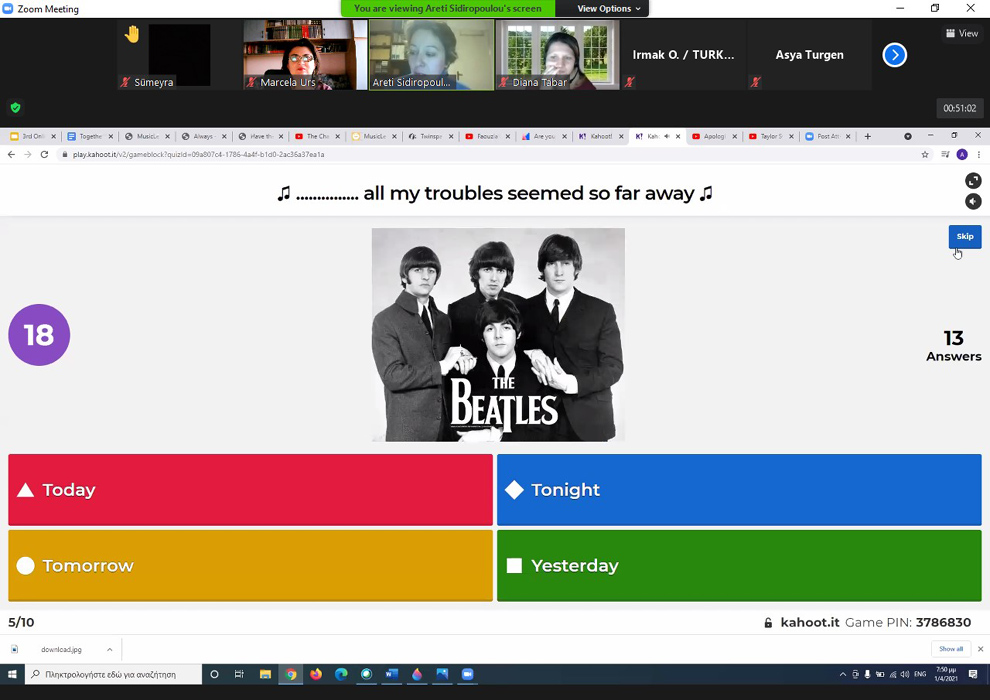Open Chrome media controls icon
990x700 pixels.
945,155
